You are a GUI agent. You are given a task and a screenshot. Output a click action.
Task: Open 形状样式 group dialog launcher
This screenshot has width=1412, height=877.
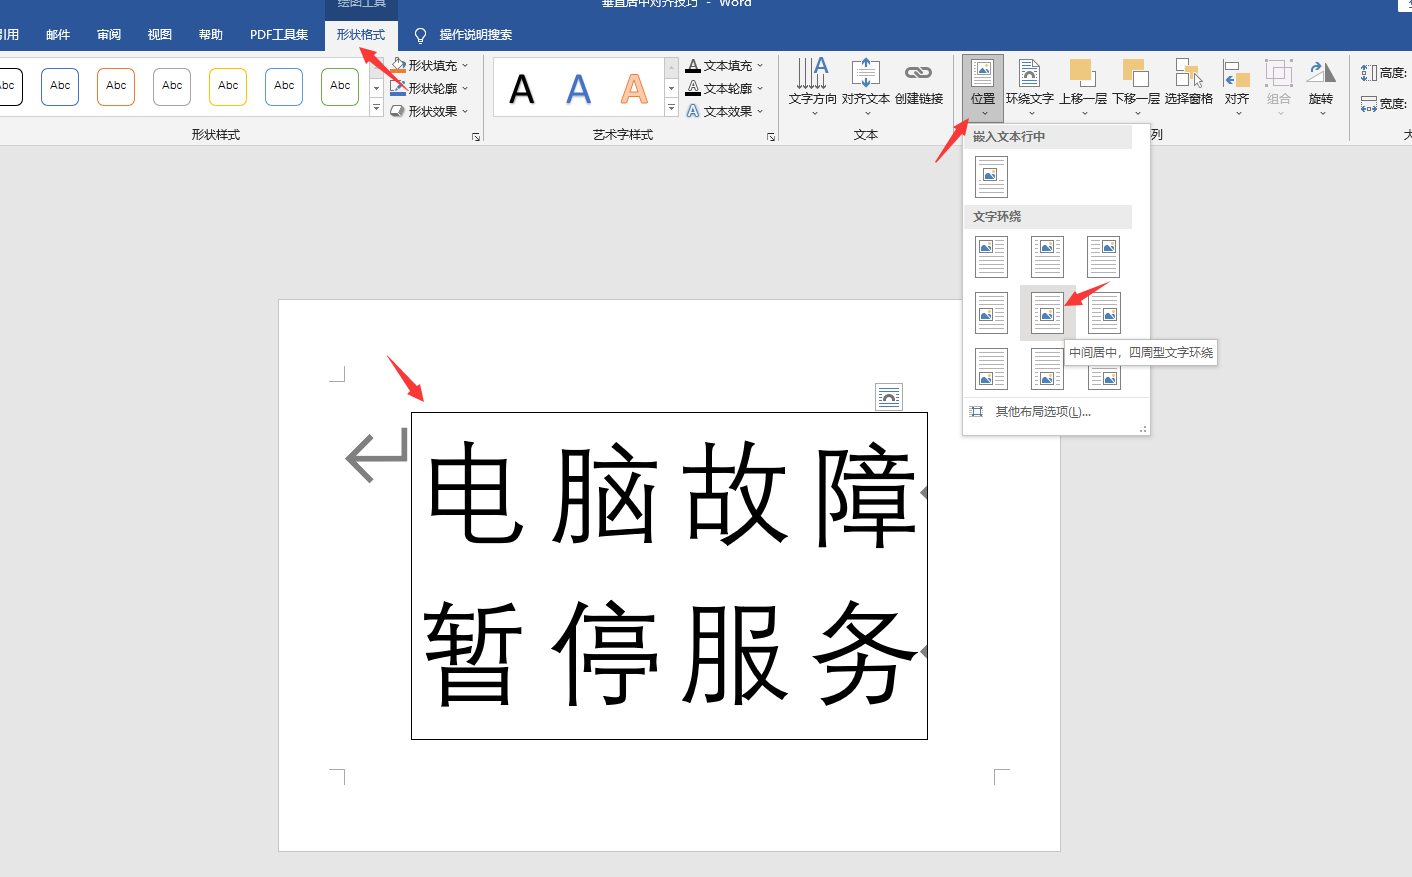pos(476,136)
